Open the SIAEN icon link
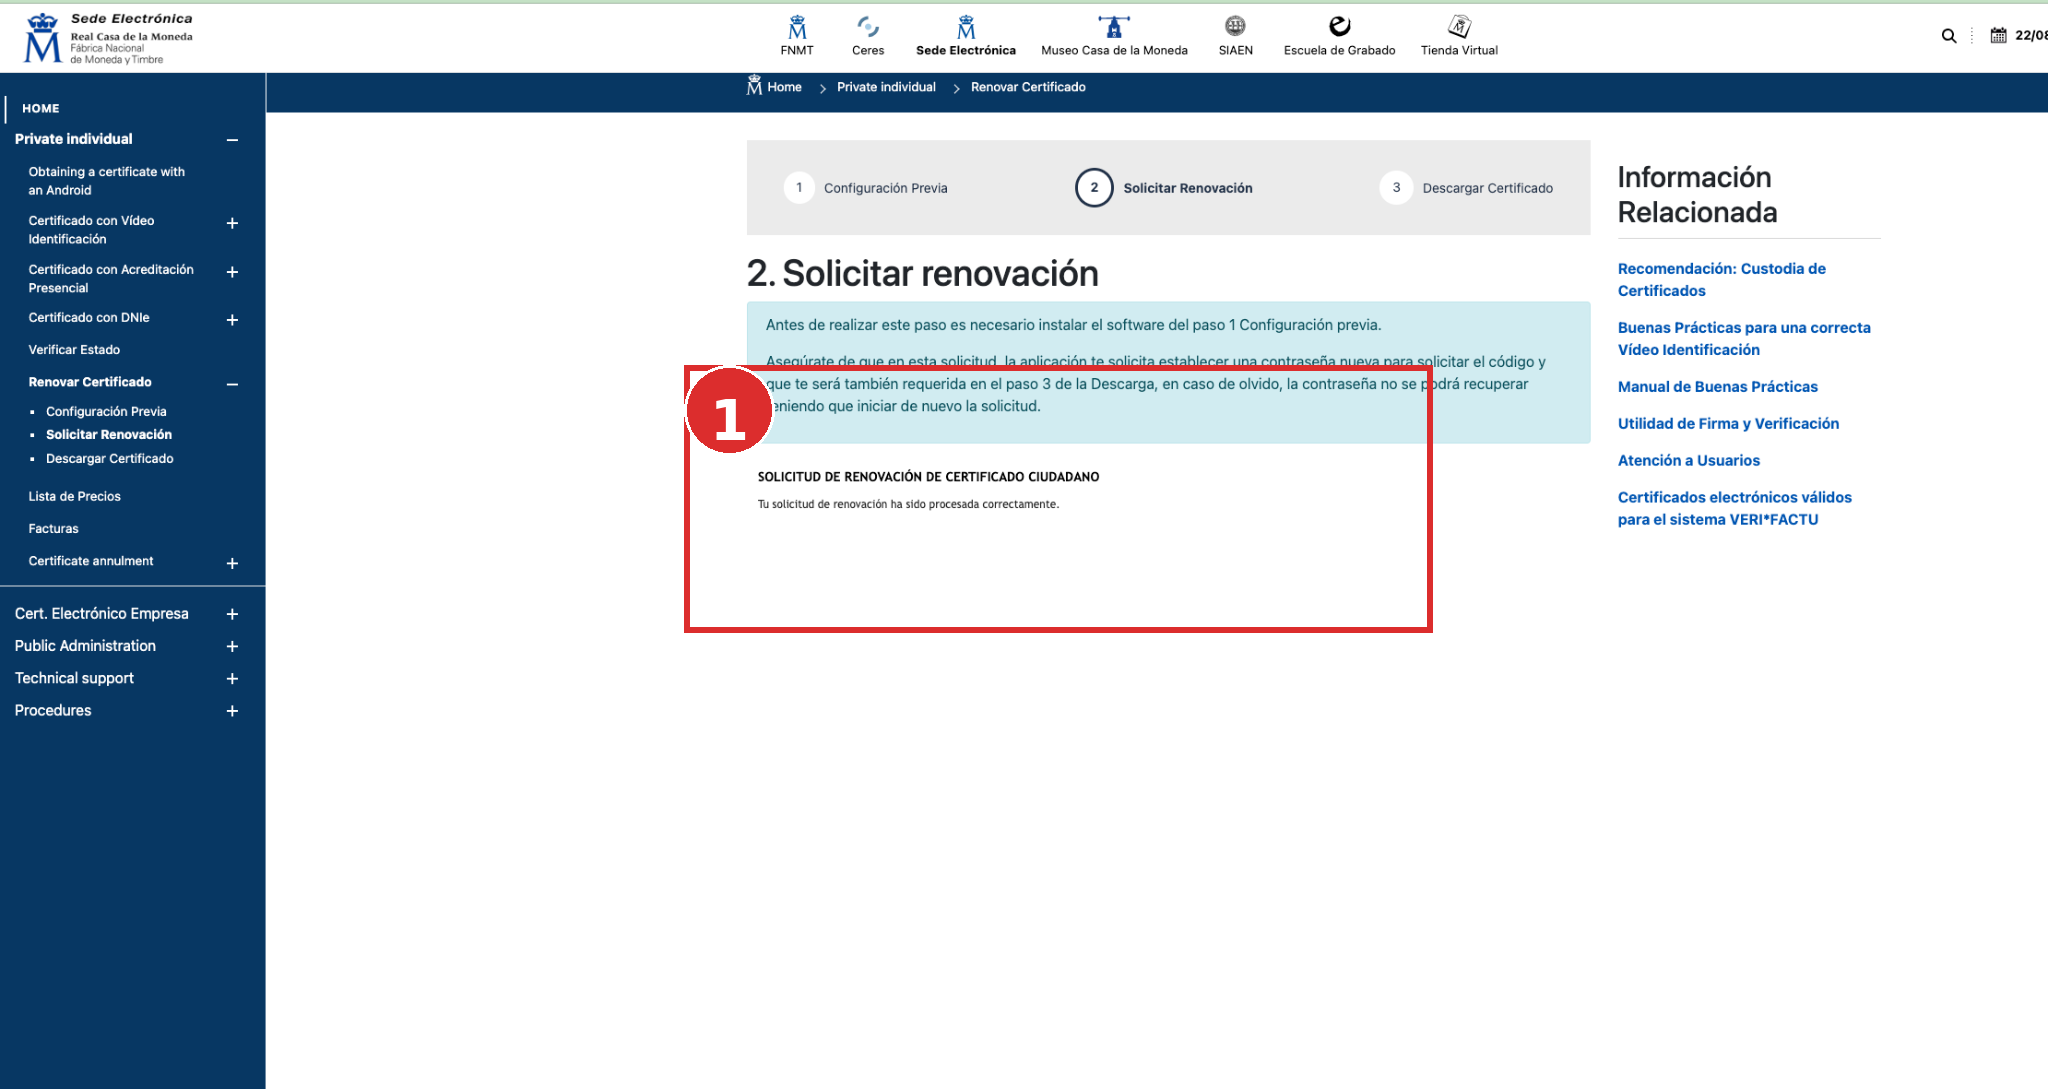The width and height of the screenshot is (2048, 1089). pyautogui.click(x=1235, y=36)
